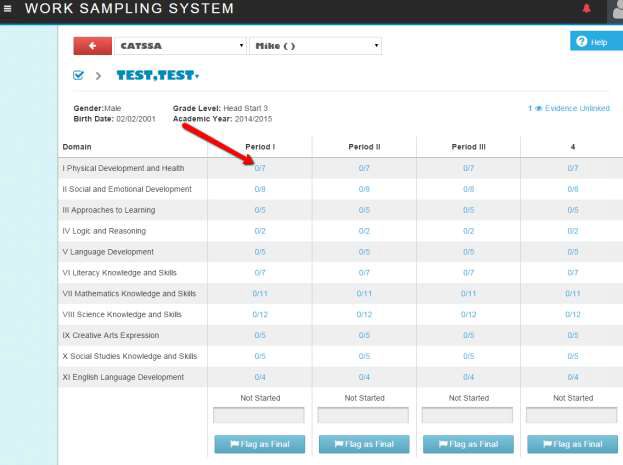Open the hamburger navigation menu

tap(8, 9)
